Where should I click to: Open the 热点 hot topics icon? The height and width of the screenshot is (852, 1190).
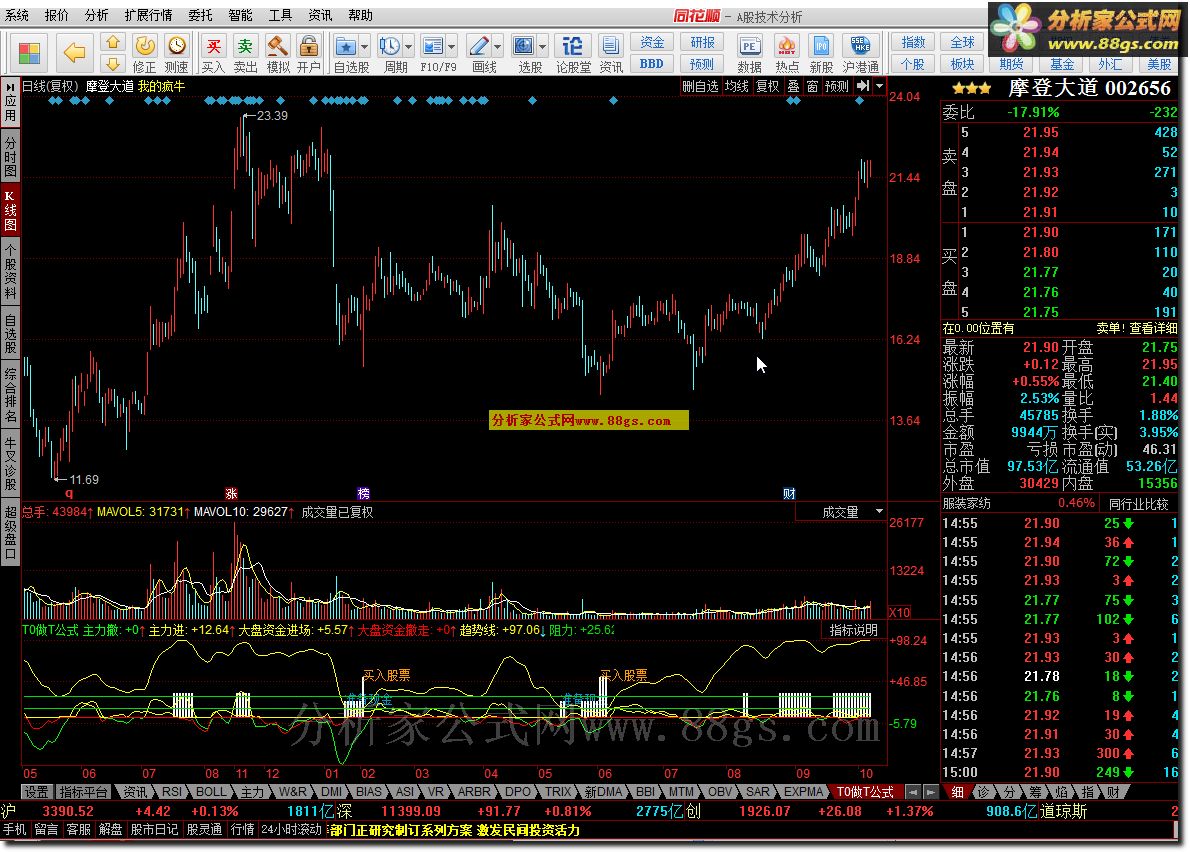tap(787, 53)
